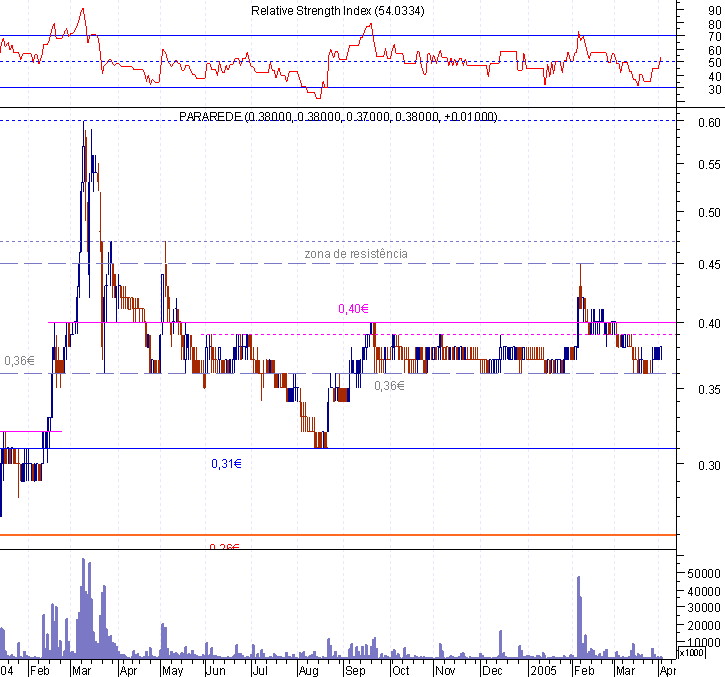Screen dimensions: 725x677
Task: Click the red 0,26€ label
Action: pos(224,547)
